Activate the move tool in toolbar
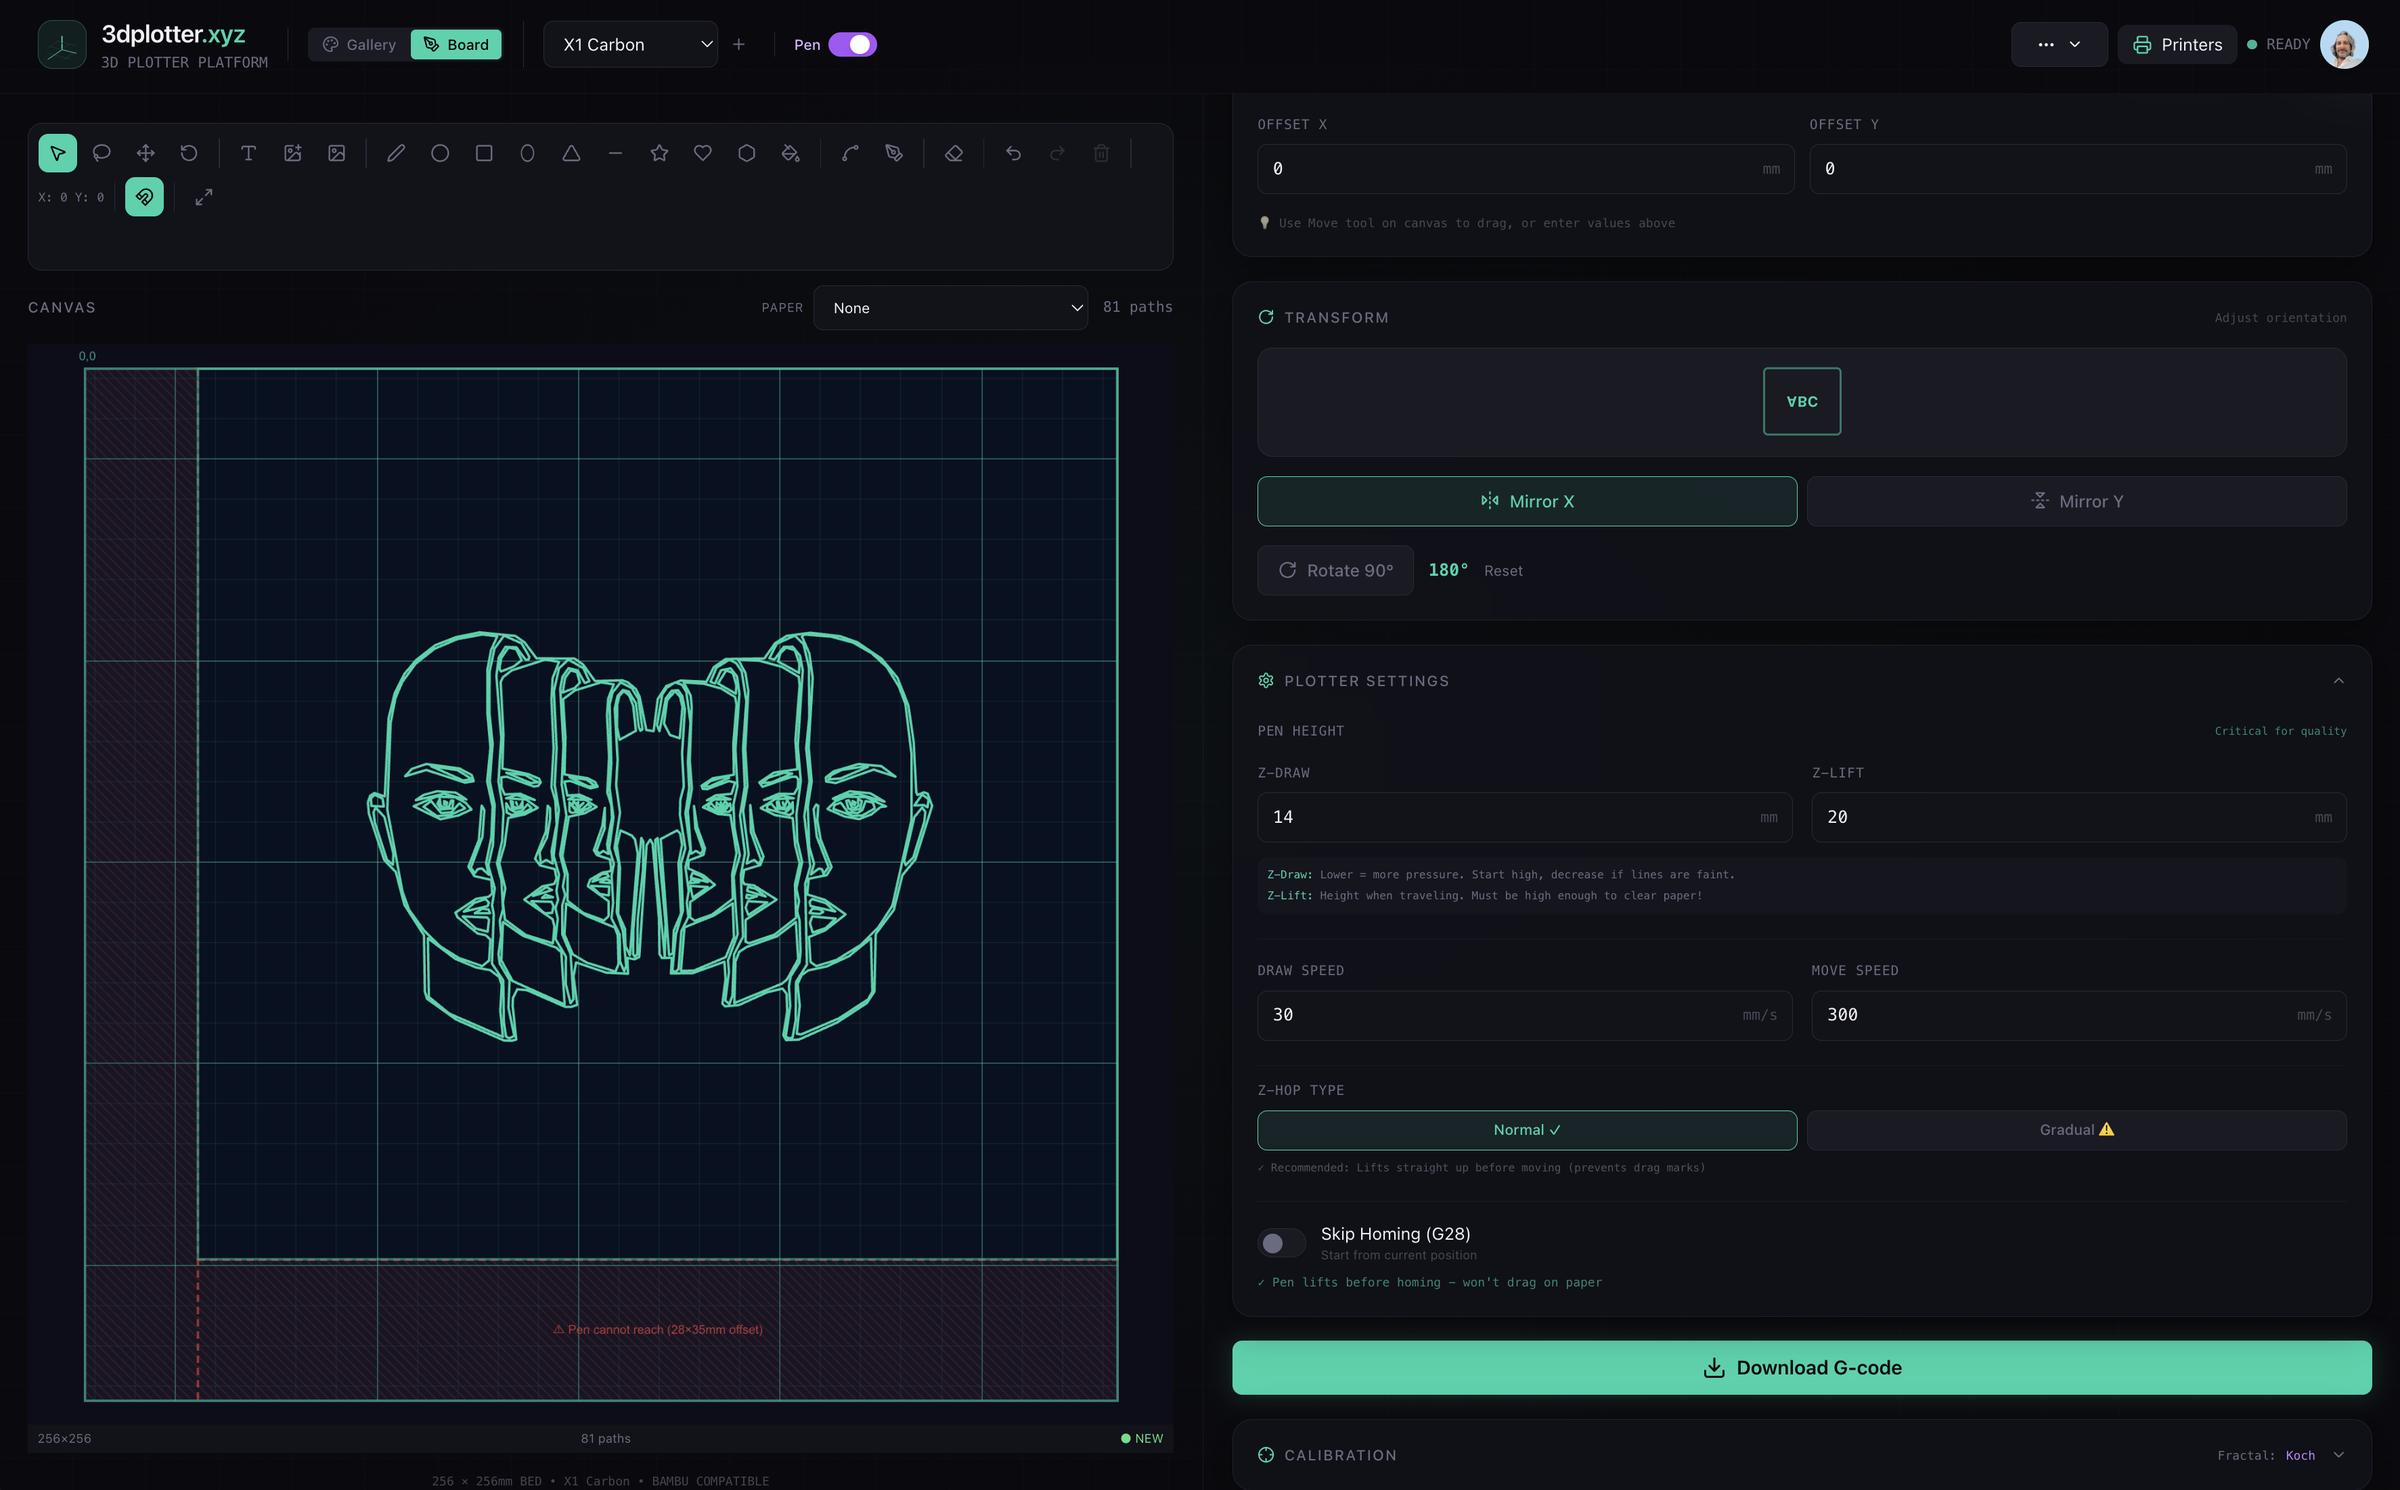This screenshot has height=1490, width=2400. 145,153
